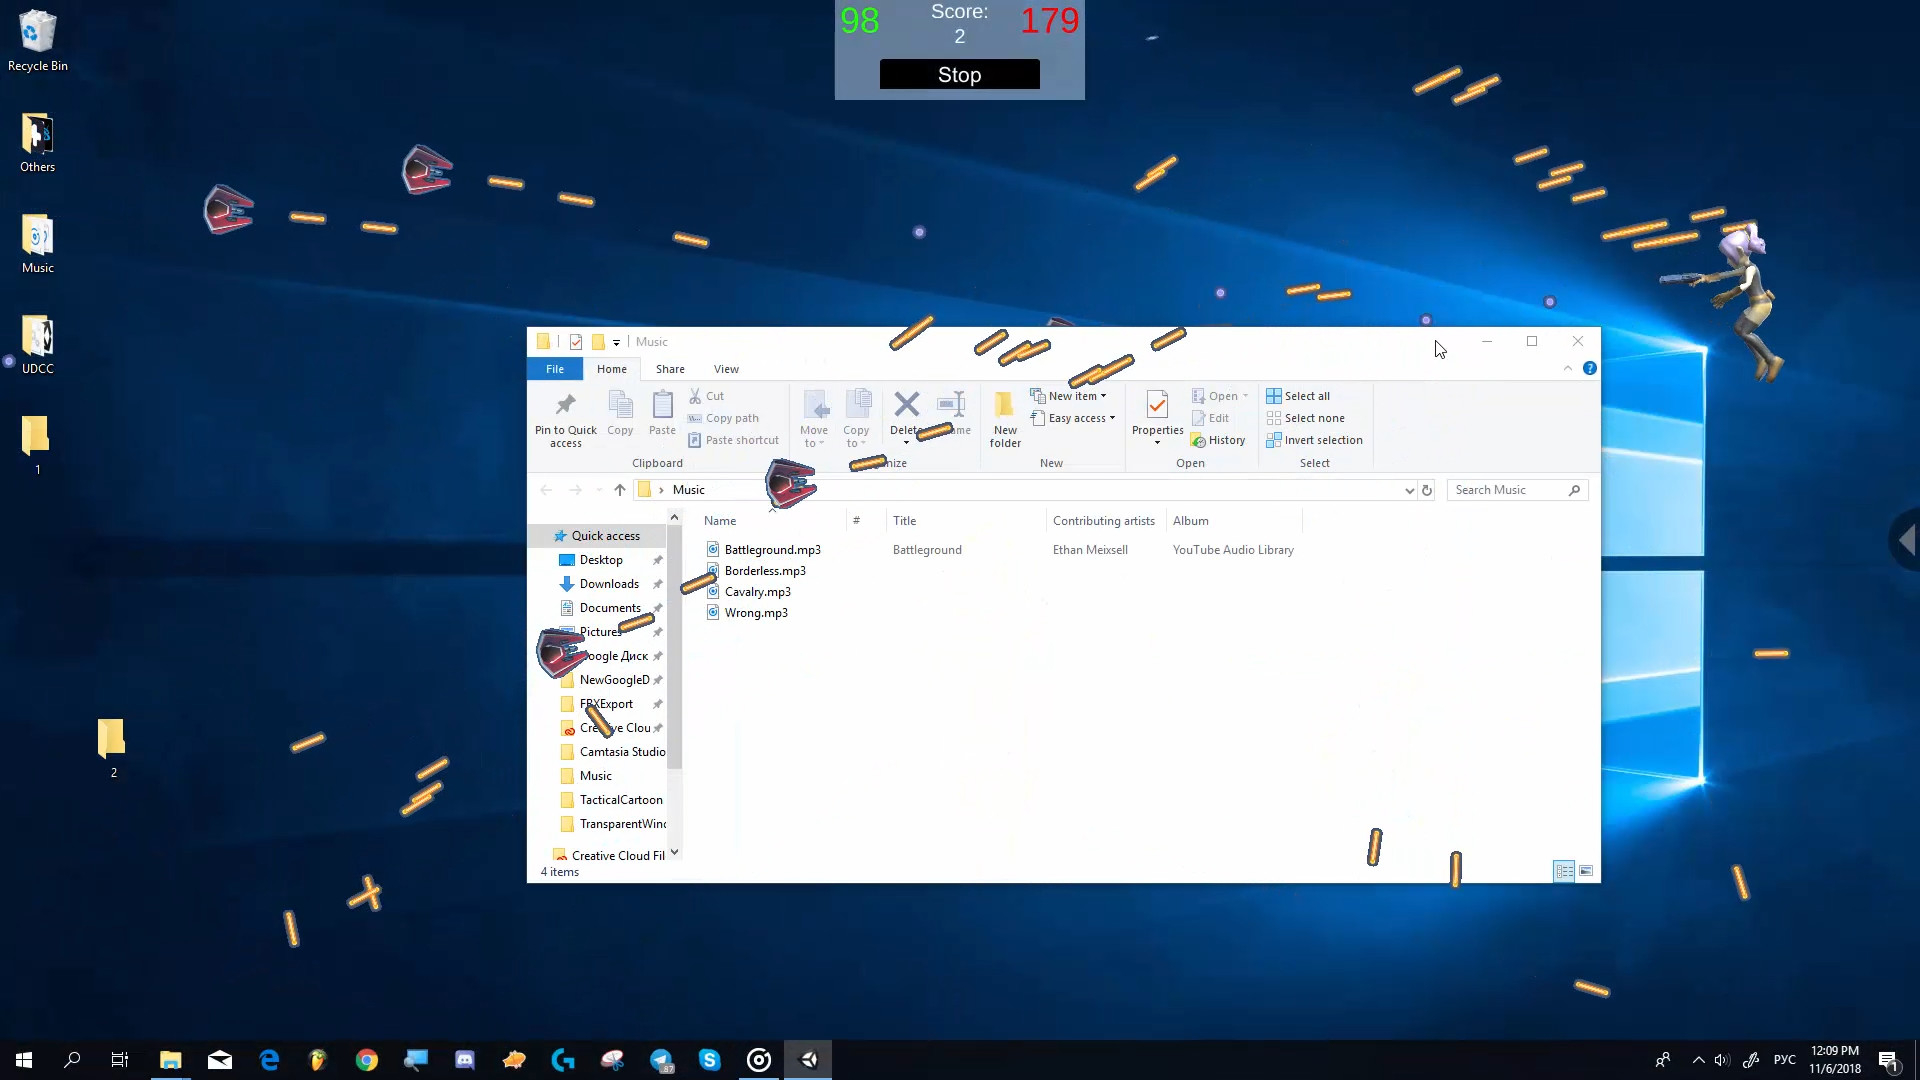Open the Easy access dropdown
This screenshot has height=1080, width=1920.
click(1113, 418)
